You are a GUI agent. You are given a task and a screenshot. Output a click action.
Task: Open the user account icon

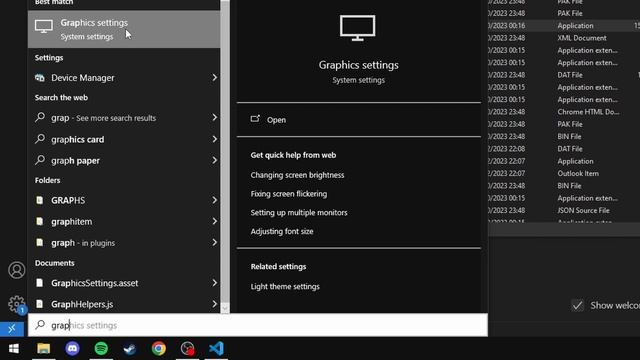click(16, 270)
